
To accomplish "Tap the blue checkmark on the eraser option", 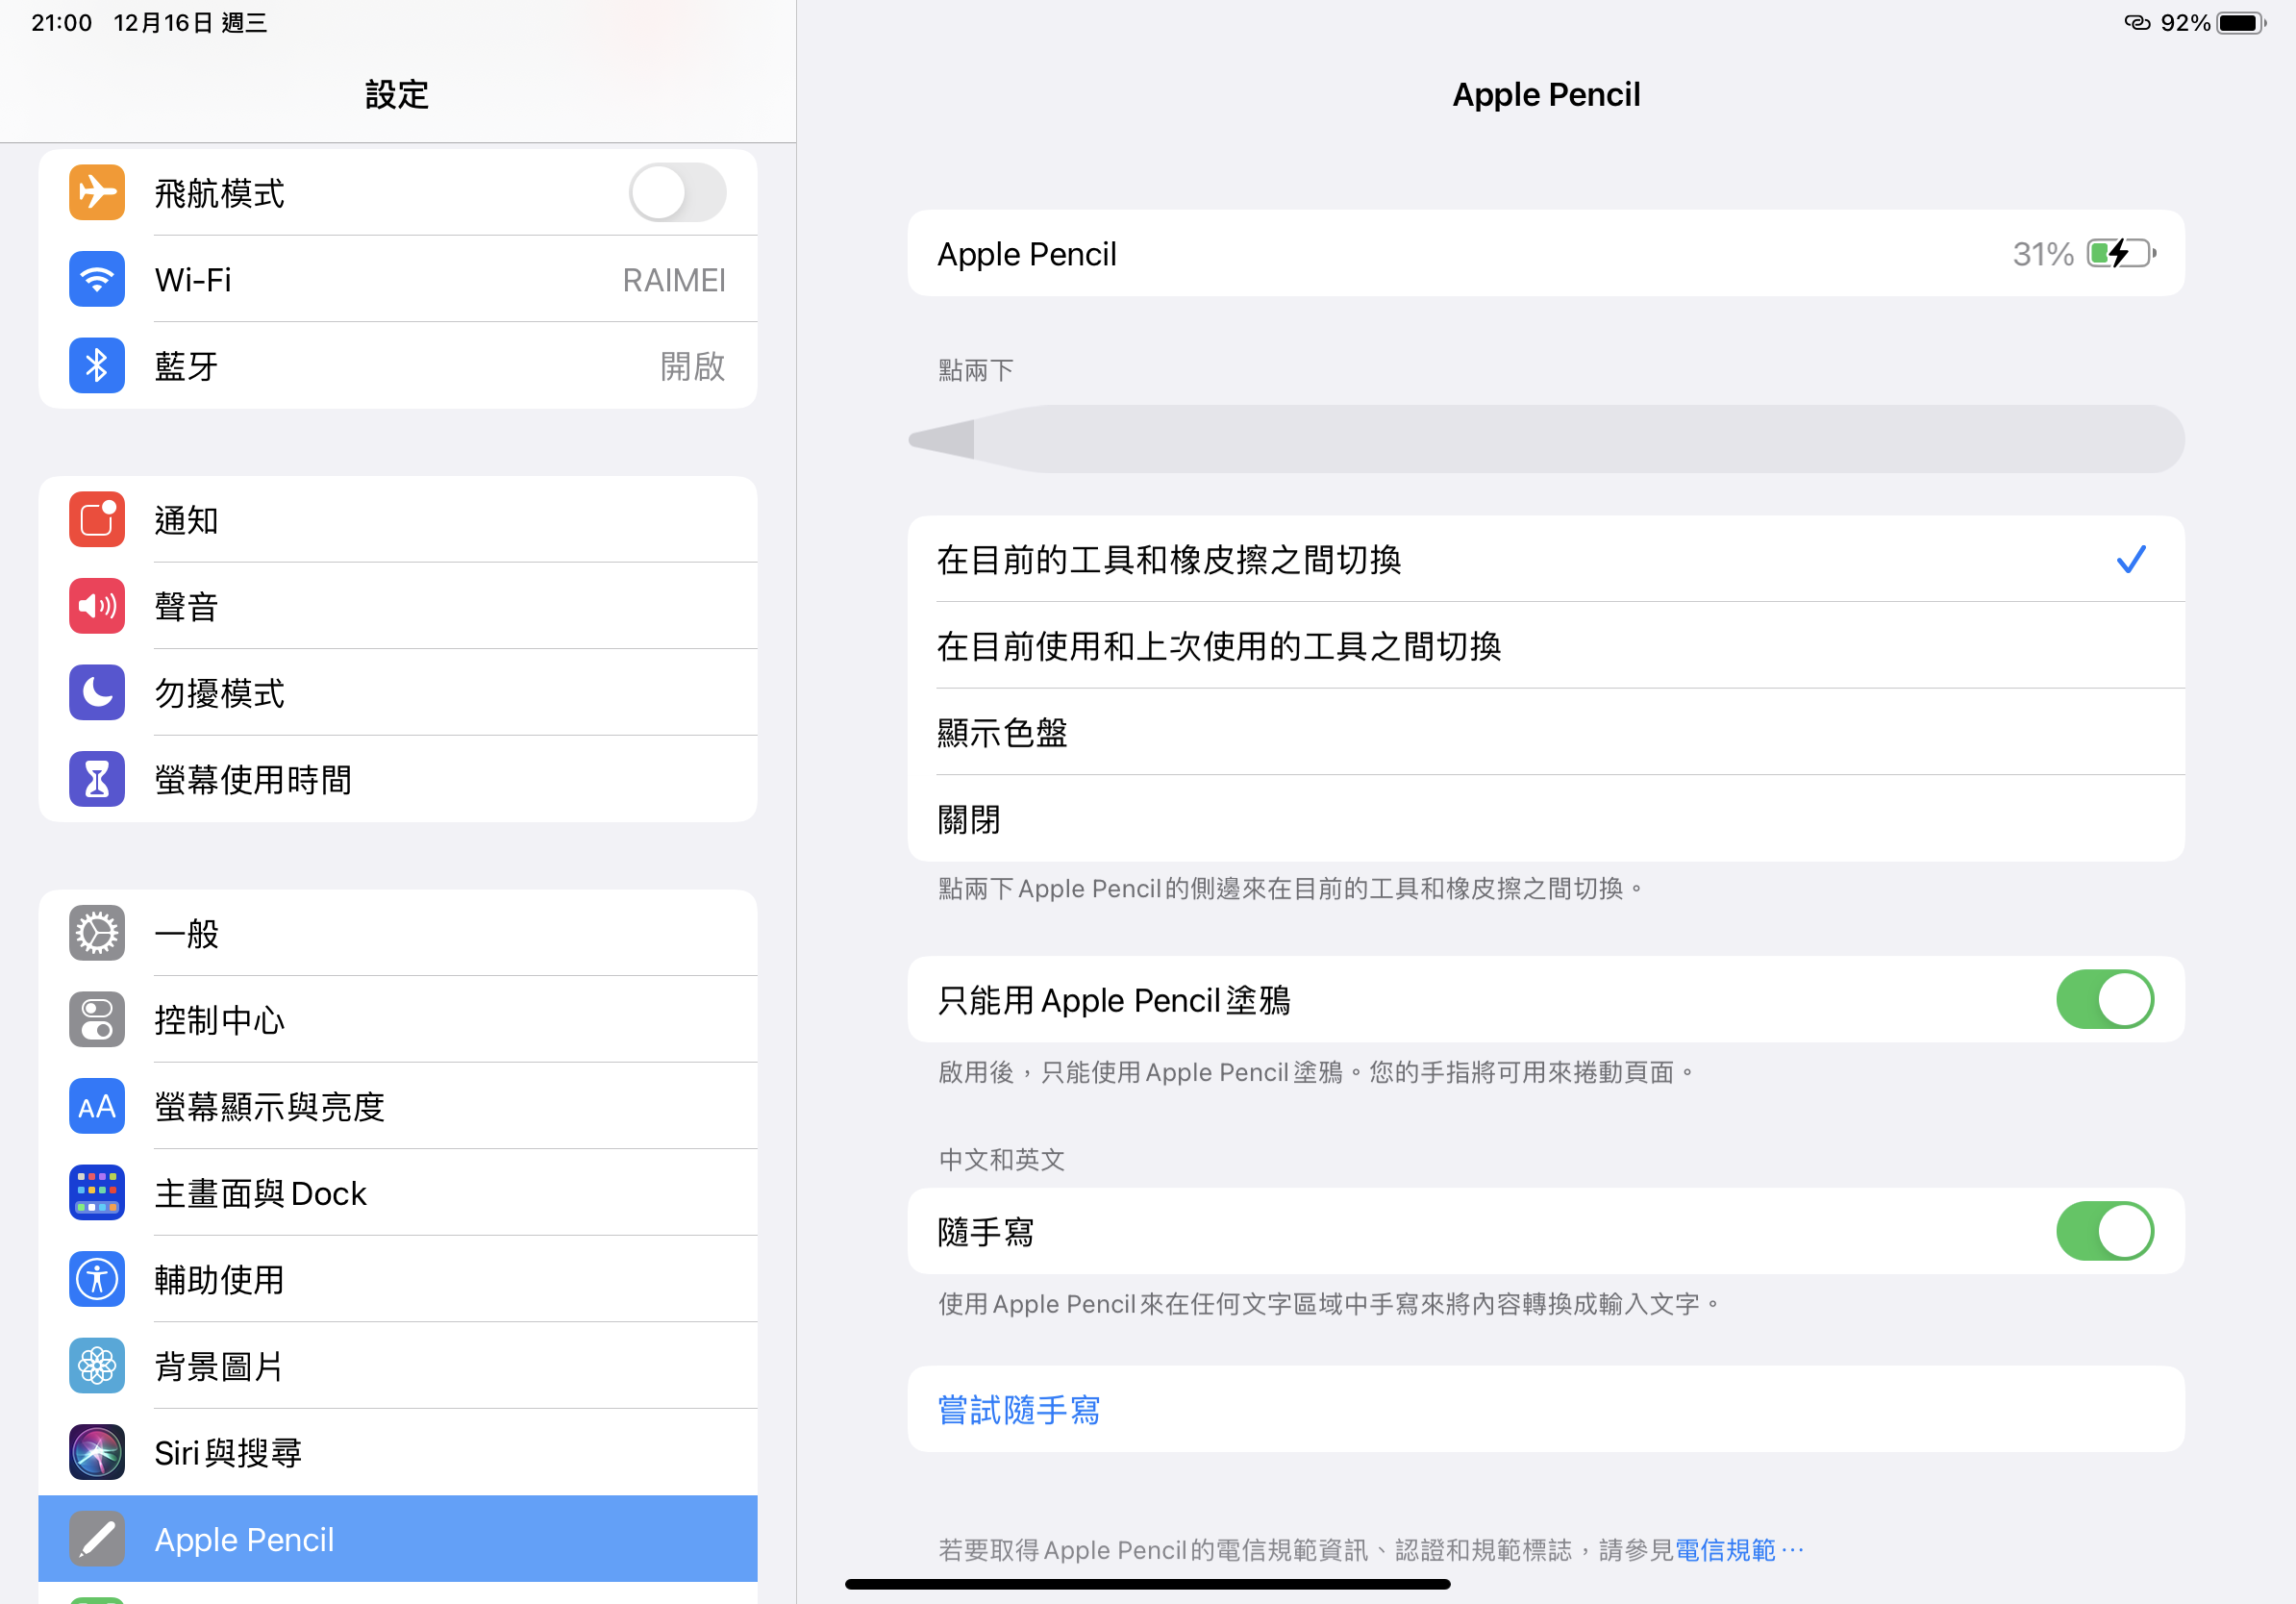I will (x=2131, y=559).
